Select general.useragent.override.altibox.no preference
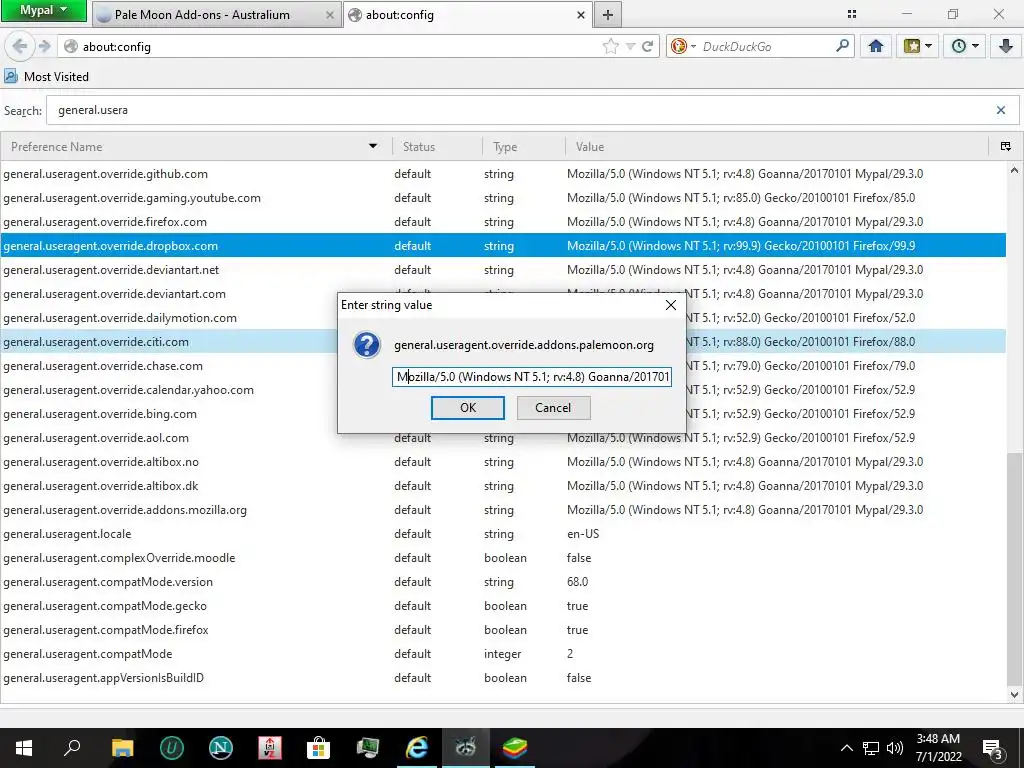 point(503,462)
